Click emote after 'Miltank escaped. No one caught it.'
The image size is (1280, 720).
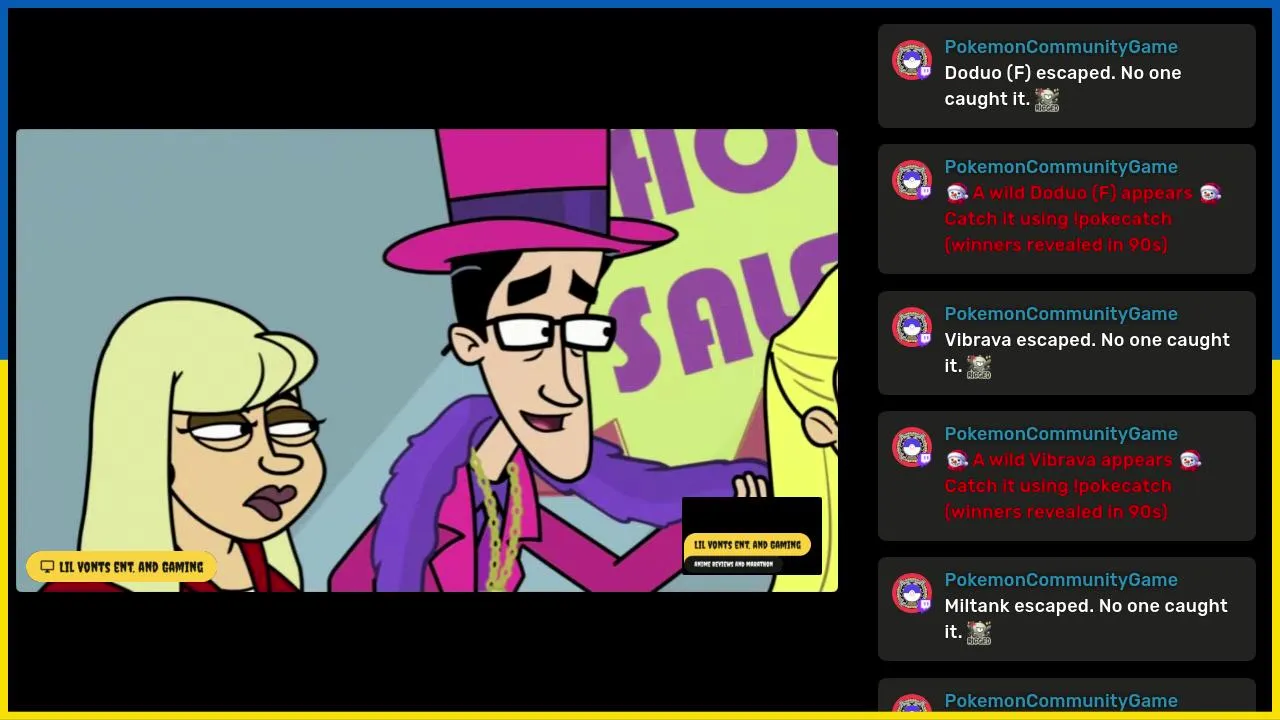979,632
